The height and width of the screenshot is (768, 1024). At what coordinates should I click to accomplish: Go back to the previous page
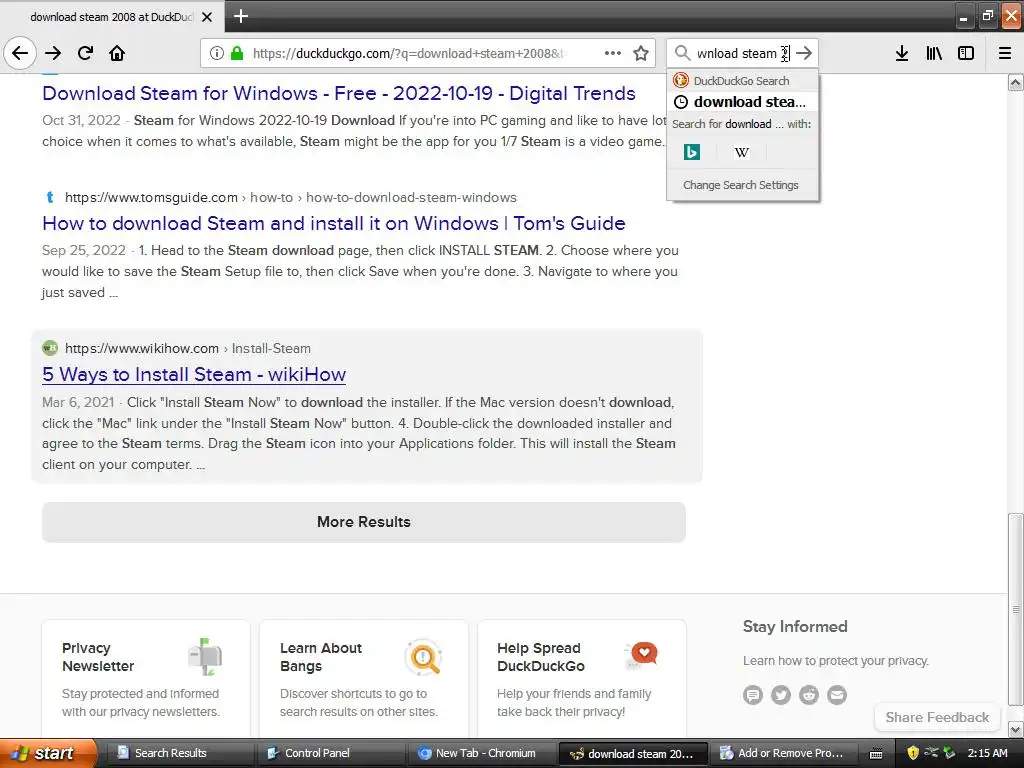[20, 53]
